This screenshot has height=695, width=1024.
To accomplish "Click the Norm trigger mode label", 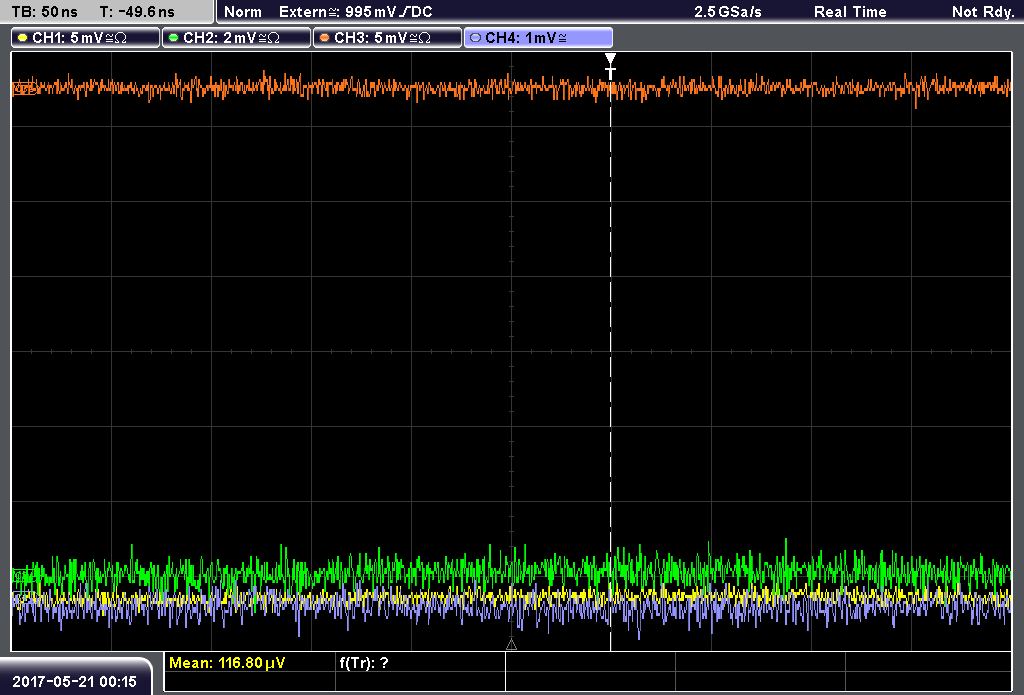I will tap(243, 12).
